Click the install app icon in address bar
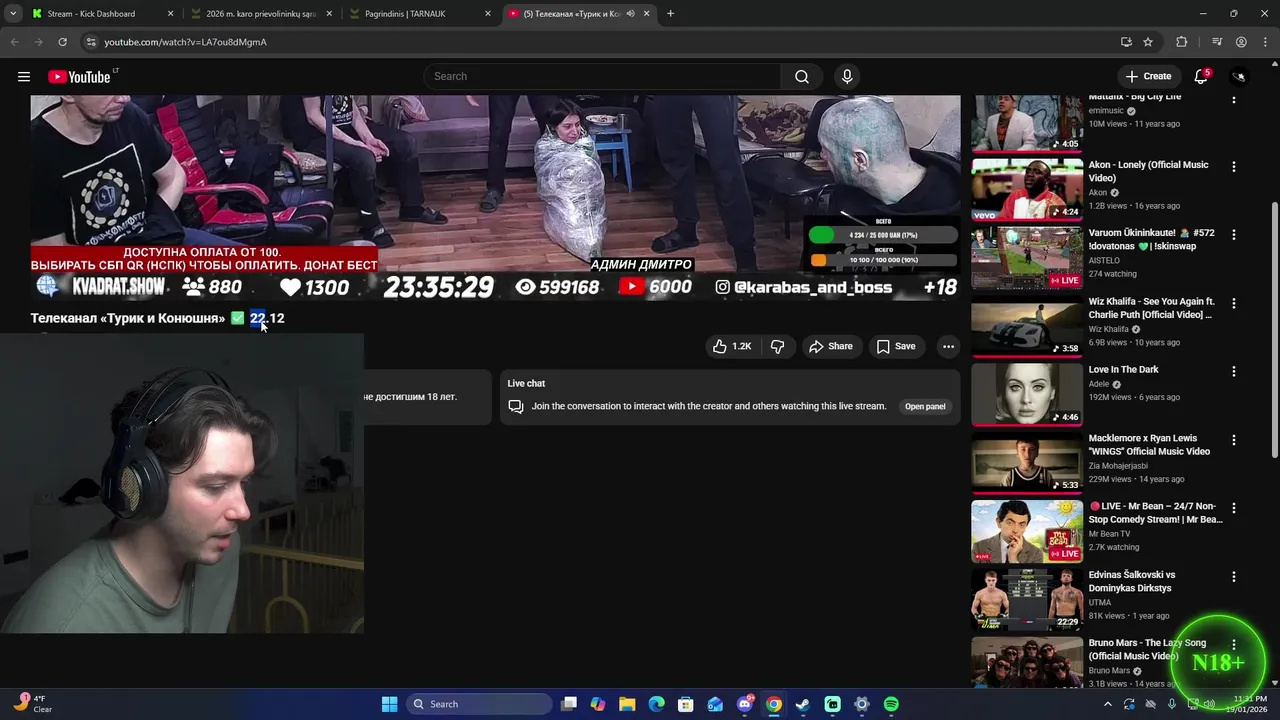This screenshot has height=720, width=1280. click(x=1126, y=42)
